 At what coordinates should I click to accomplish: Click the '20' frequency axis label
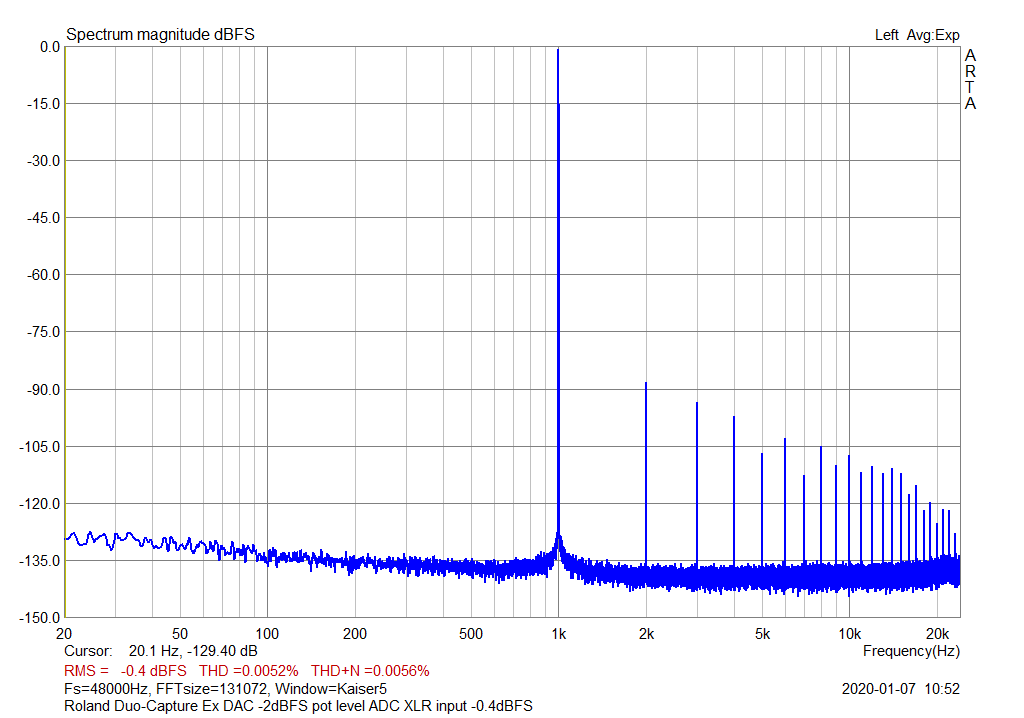point(64,634)
